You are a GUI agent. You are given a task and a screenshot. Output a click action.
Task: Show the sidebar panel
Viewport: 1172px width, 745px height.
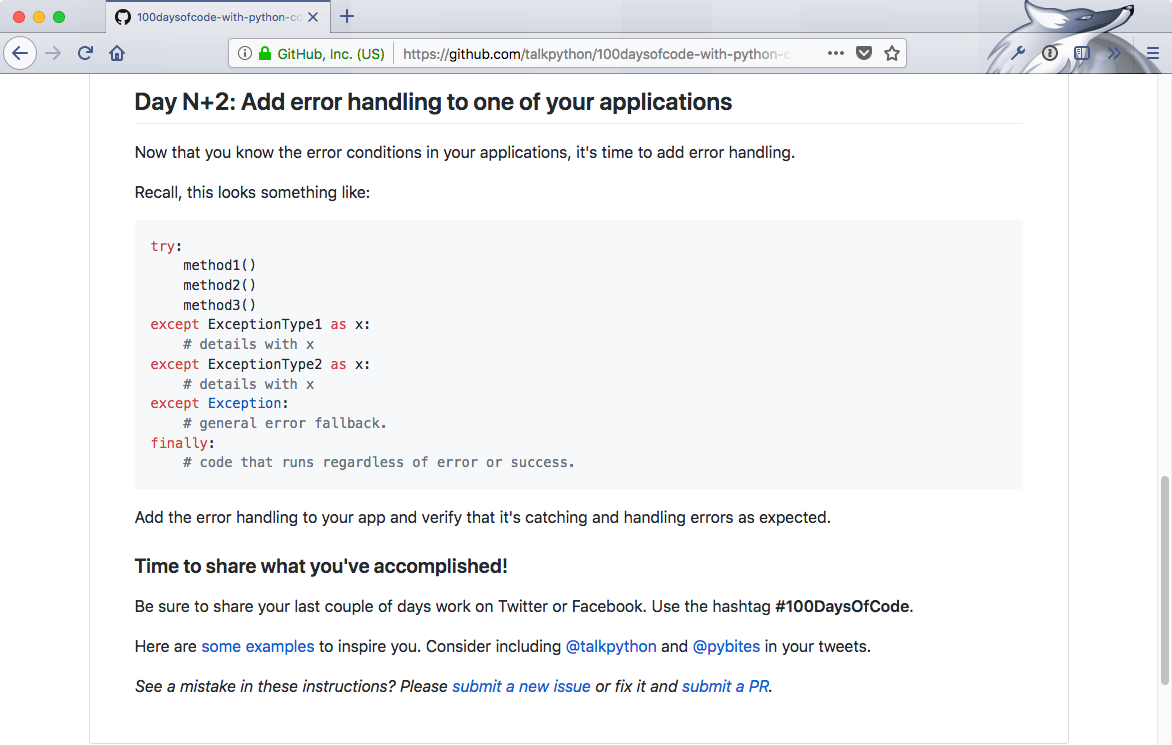click(1082, 53)
